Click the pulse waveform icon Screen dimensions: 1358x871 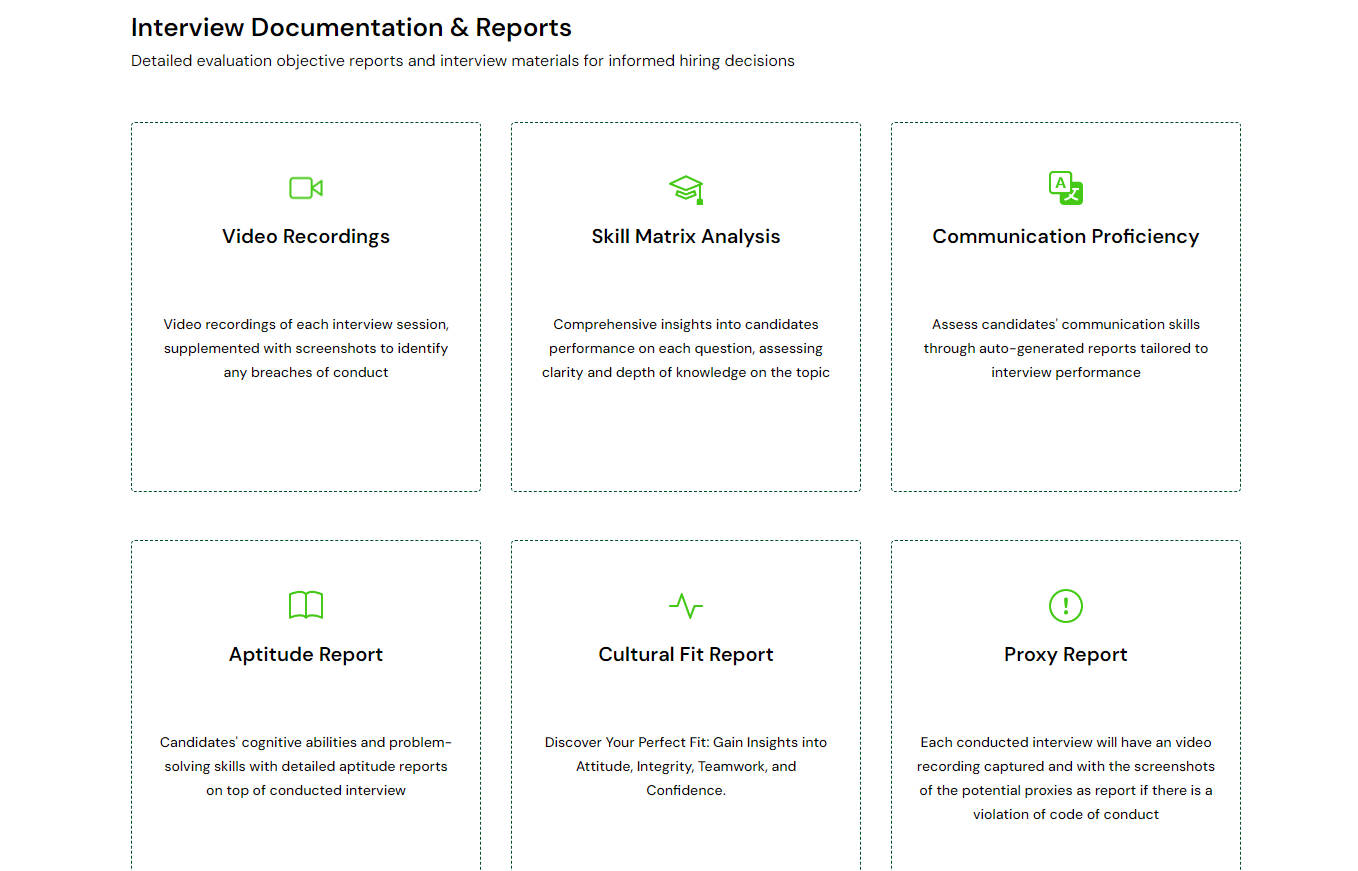(x=686, y=605)
